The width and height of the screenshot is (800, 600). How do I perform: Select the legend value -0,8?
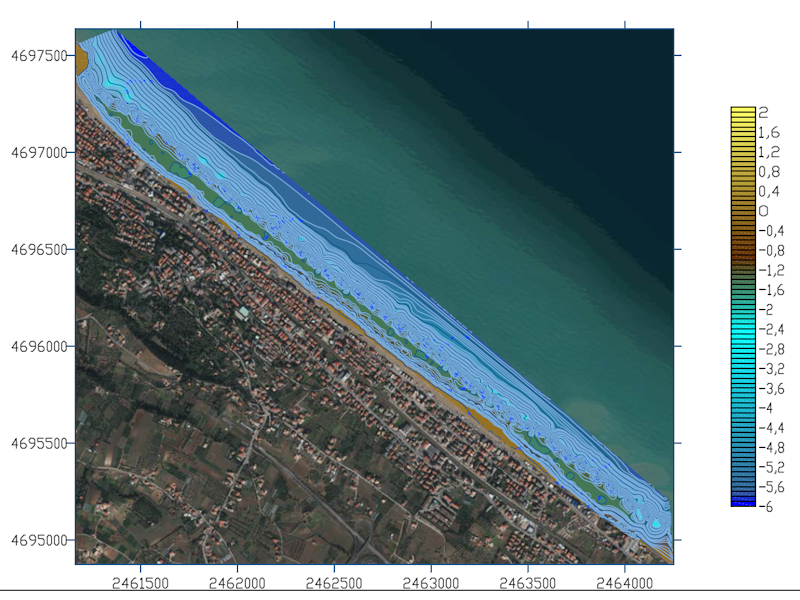coord(771,251)
